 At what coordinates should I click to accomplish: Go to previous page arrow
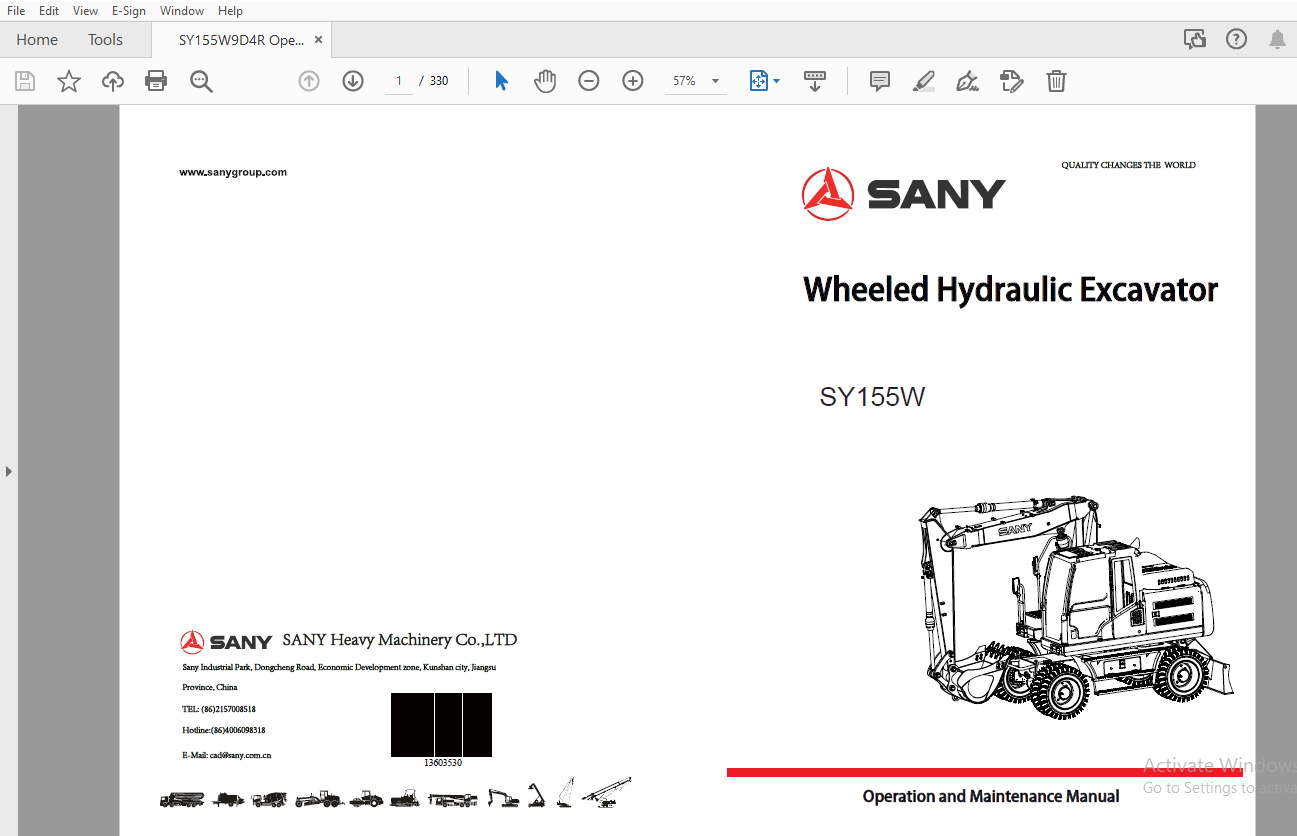click(309, 81)
